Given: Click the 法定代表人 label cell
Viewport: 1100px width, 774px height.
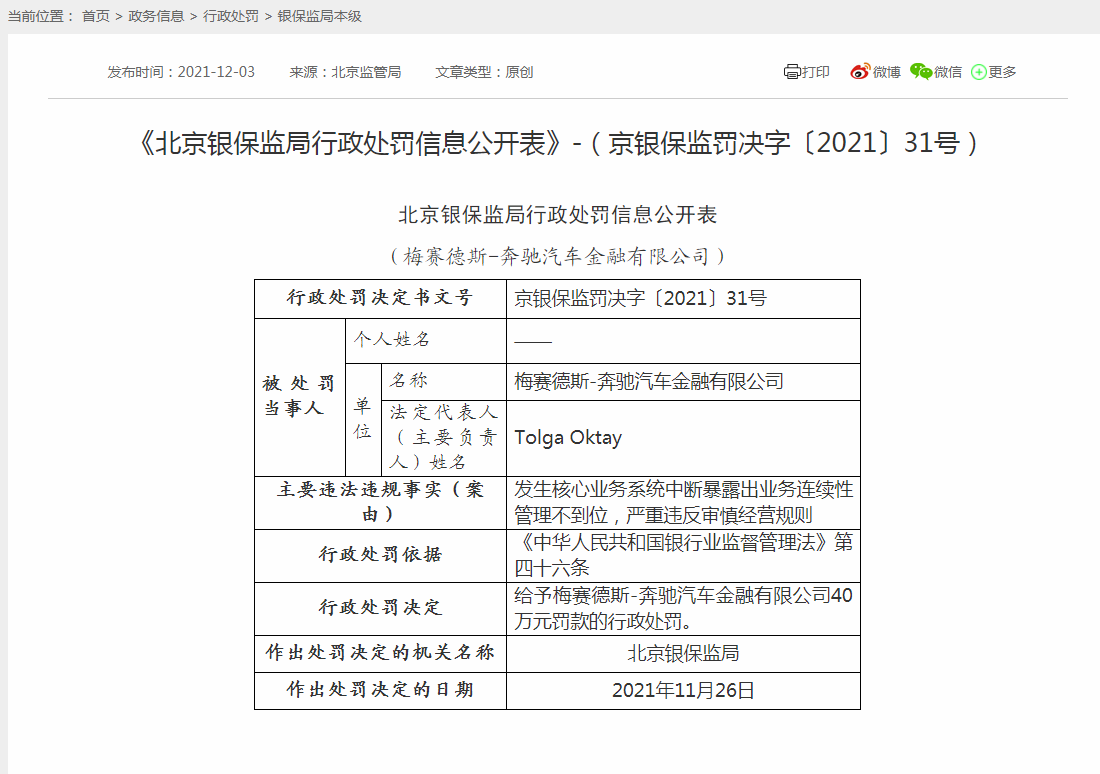Looking at the screenshot, I should click(443, 438).
